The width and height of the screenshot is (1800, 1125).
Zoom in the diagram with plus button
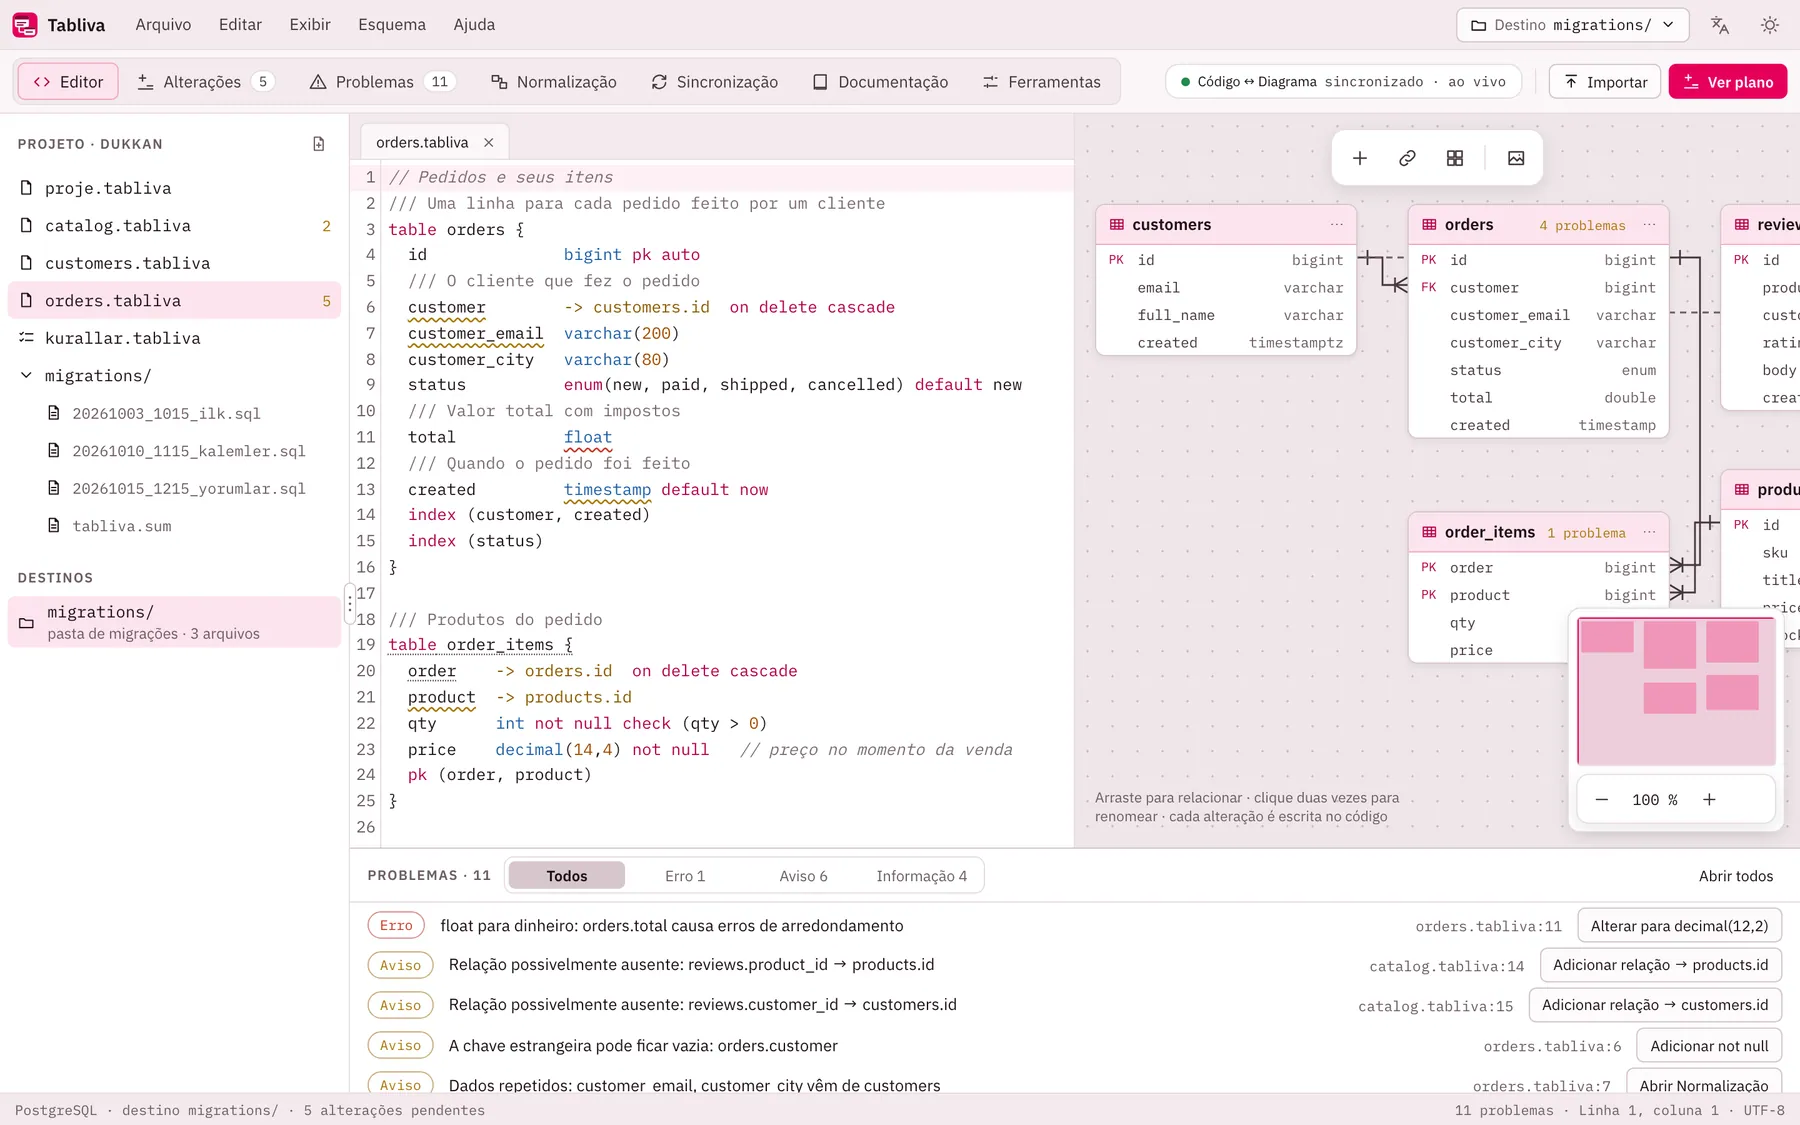pyautogui.click(x=1709, y=799)
